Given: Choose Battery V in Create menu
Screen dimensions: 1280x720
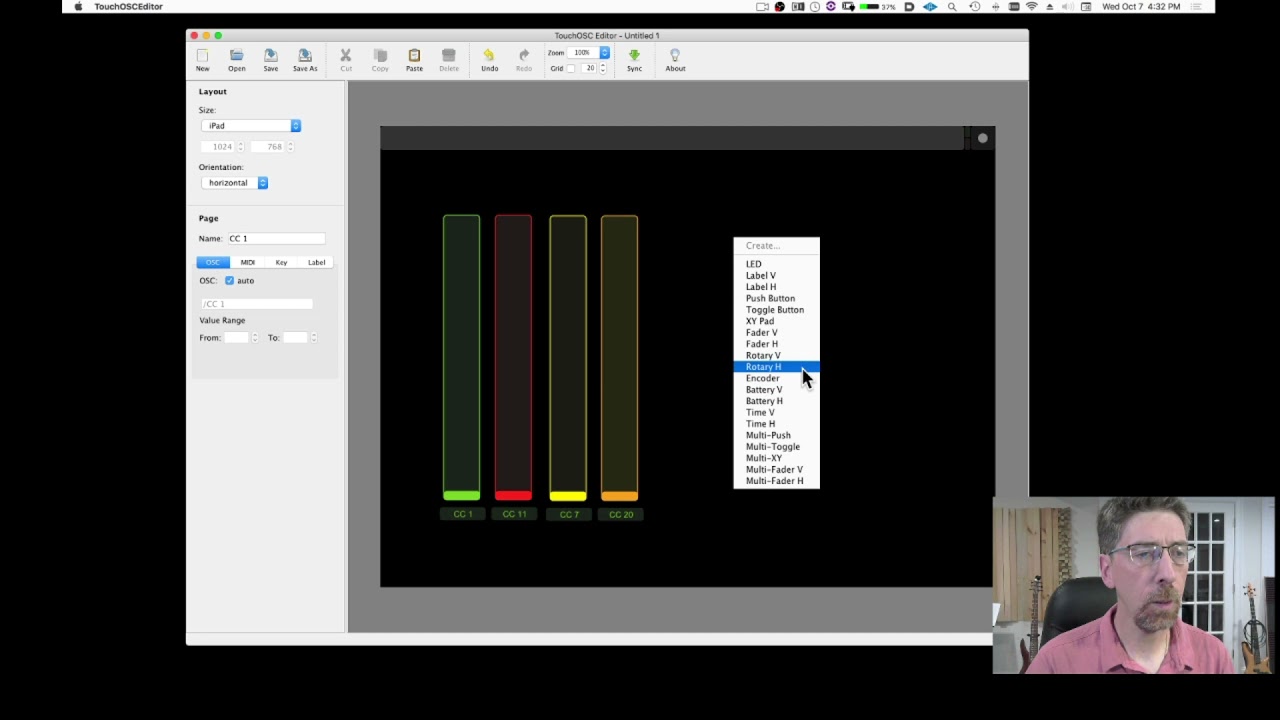Looking at the screenshot, I should tap(776, 390).
